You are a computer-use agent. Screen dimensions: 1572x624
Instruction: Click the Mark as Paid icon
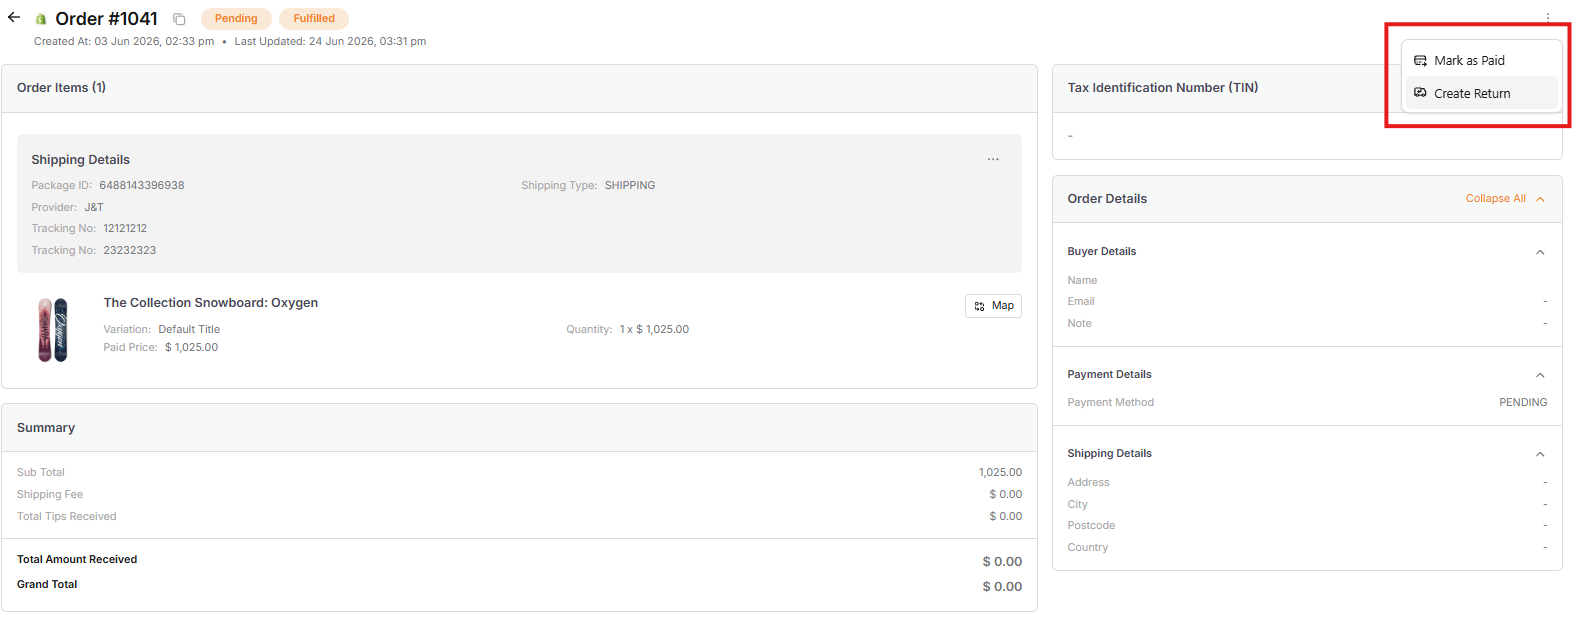click(x=1420, y=61)
